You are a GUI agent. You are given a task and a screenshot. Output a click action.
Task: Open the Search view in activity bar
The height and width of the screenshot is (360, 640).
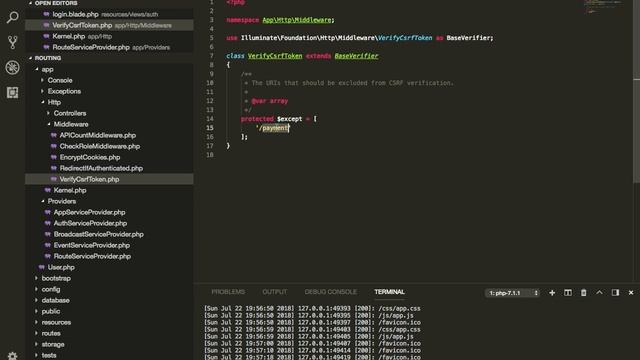pyautogui.click(x=12, y=18)
